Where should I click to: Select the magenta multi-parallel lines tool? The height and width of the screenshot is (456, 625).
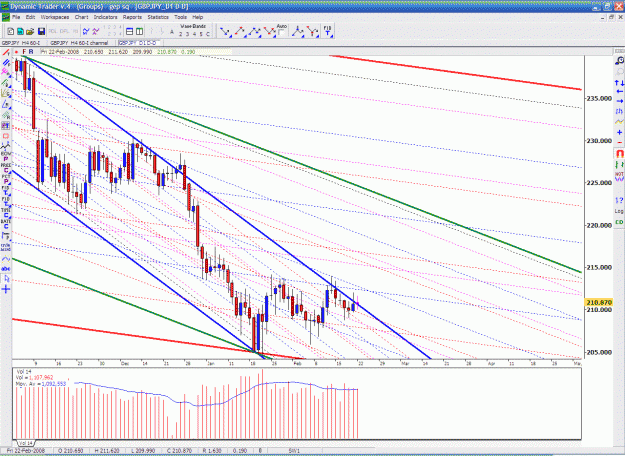(x=6, y=72)
